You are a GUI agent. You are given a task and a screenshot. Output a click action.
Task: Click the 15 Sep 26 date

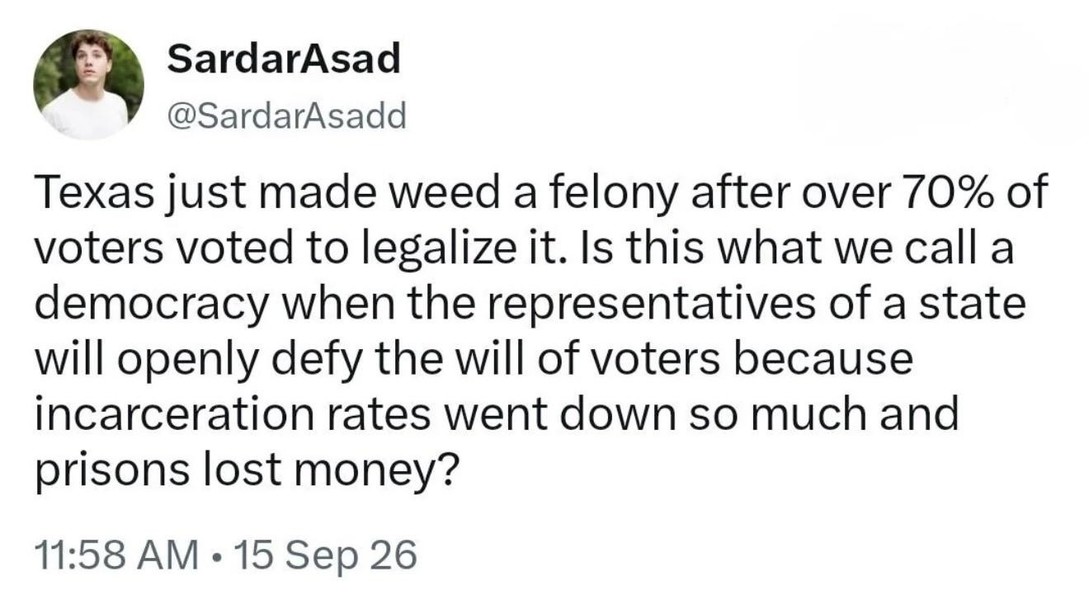coord(326,556)
